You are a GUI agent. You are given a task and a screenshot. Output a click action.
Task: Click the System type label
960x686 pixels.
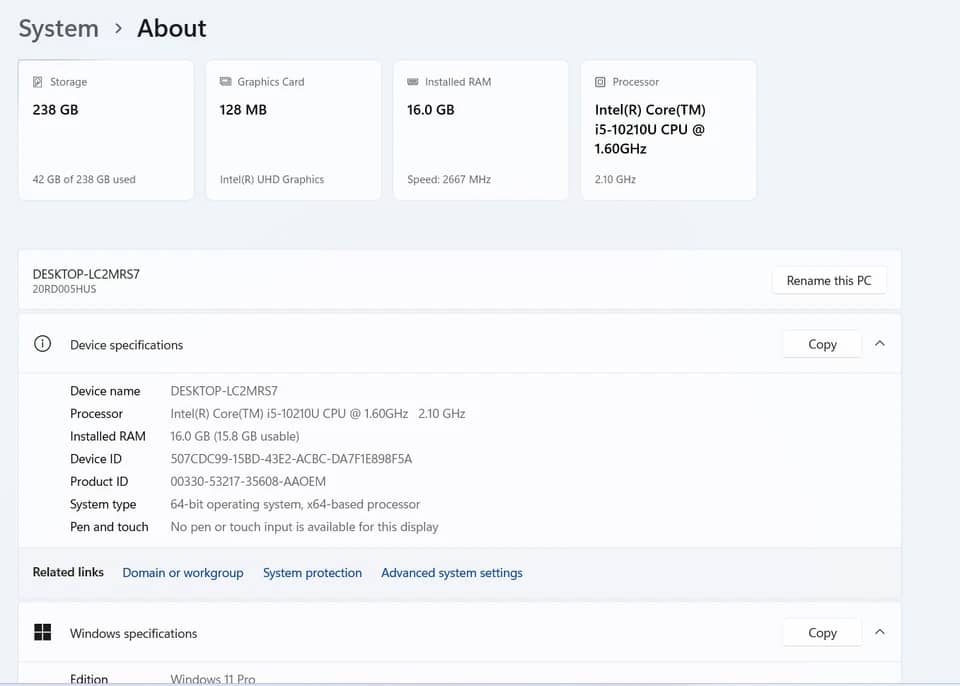point(103,504)
